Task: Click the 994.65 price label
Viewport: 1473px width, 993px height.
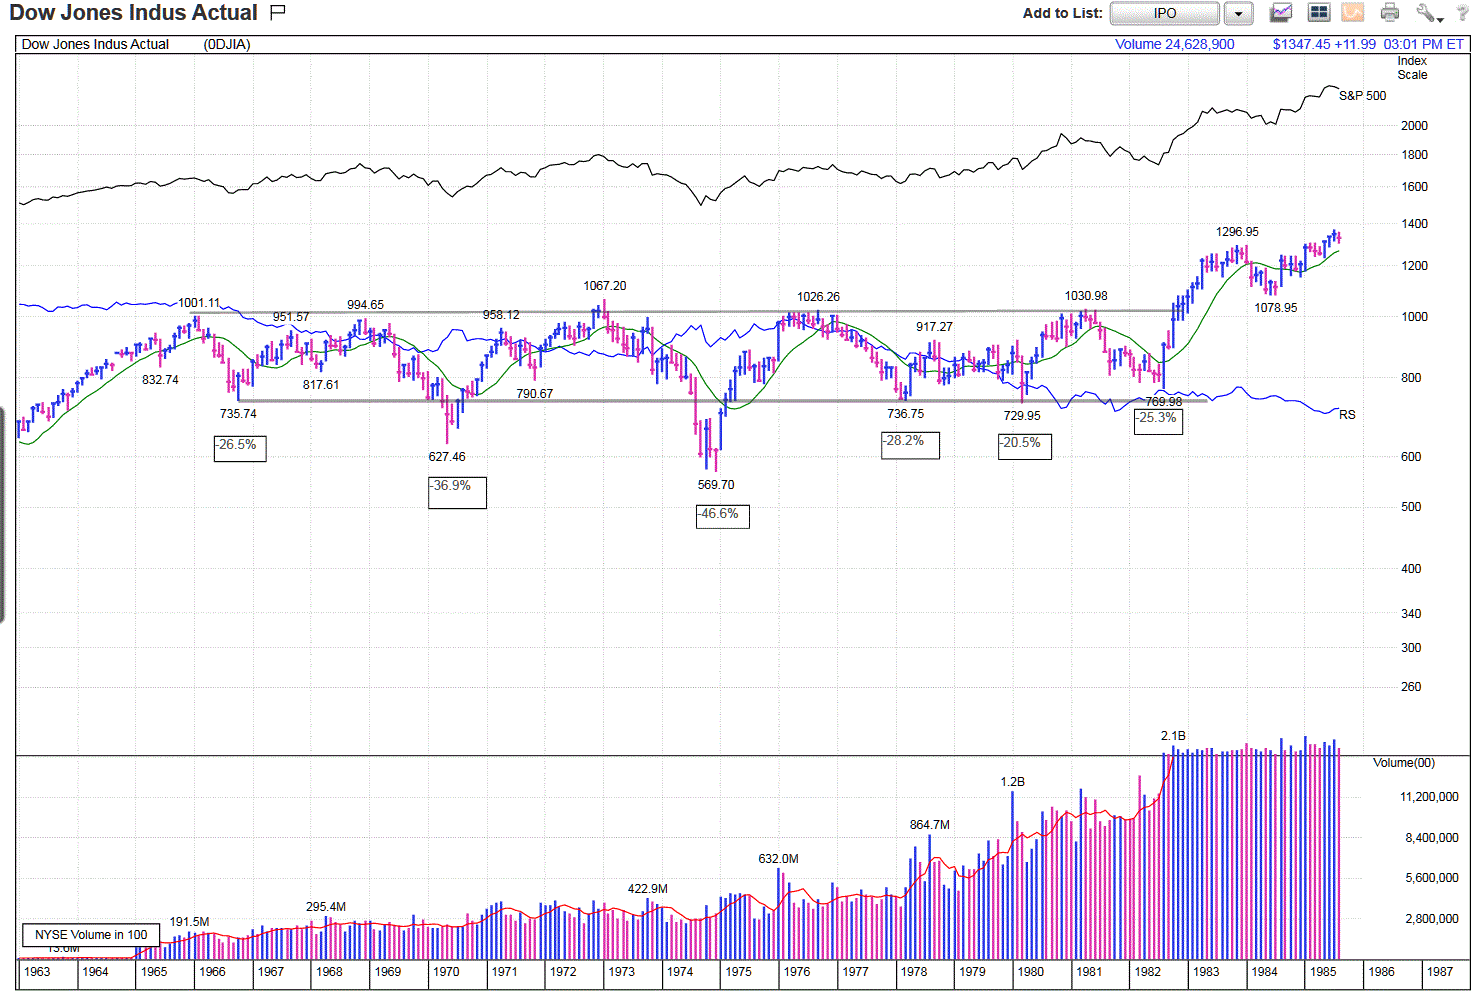Action: point(365,305)
